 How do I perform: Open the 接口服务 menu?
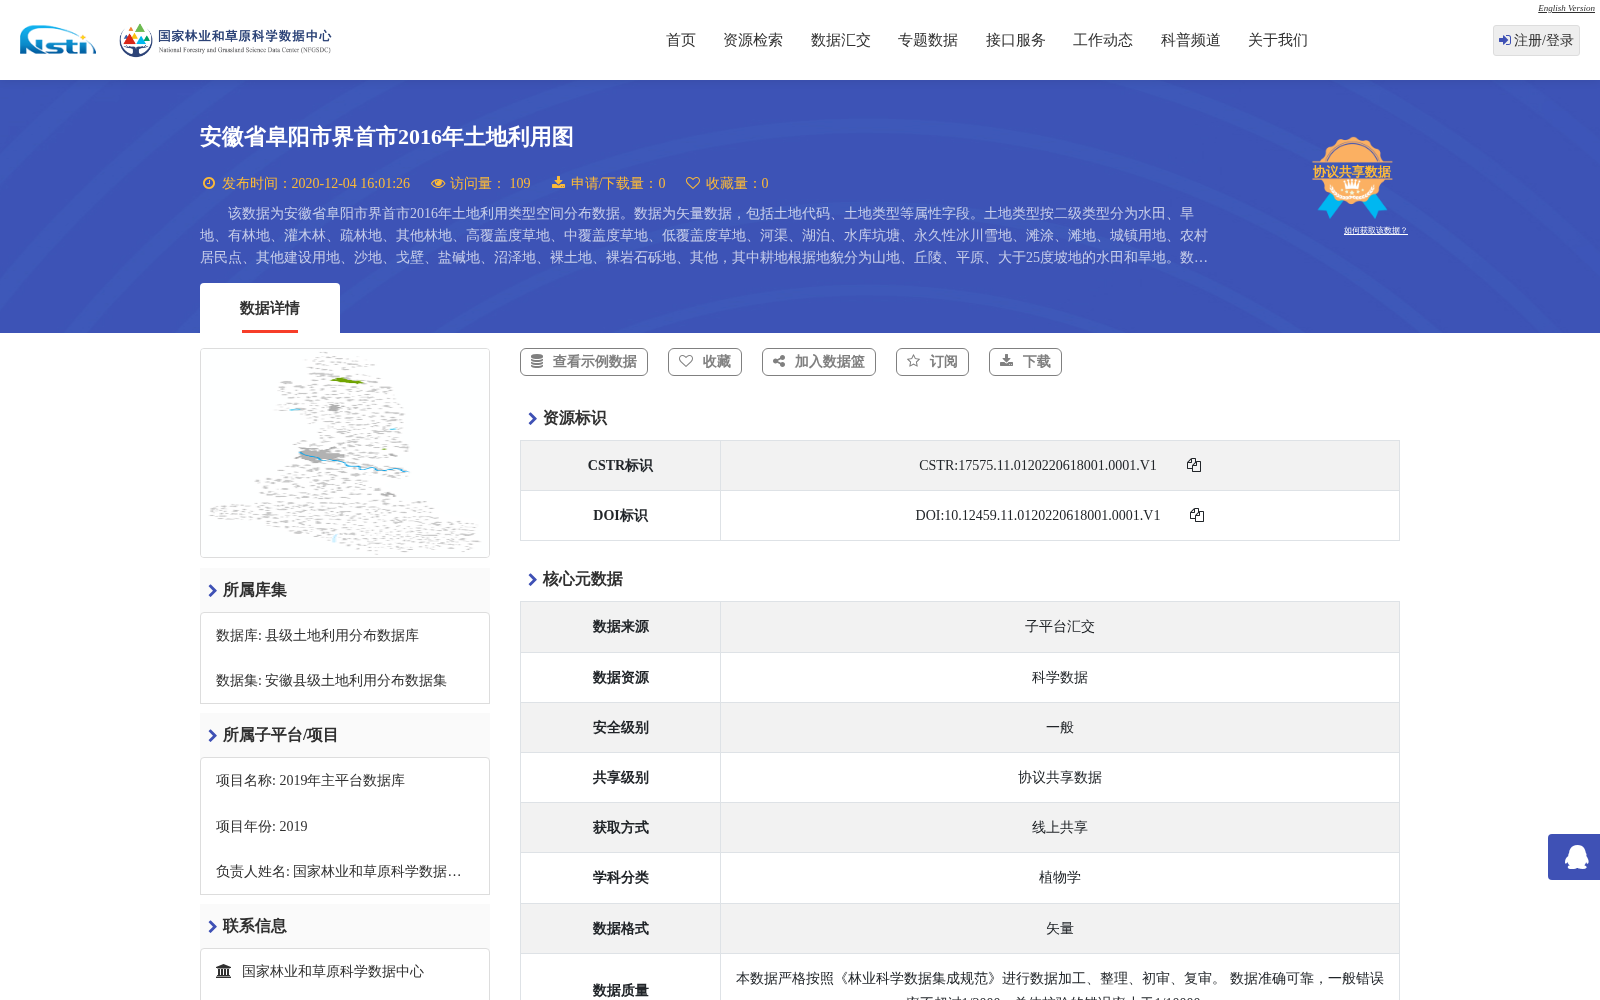tap(1016, 40)
